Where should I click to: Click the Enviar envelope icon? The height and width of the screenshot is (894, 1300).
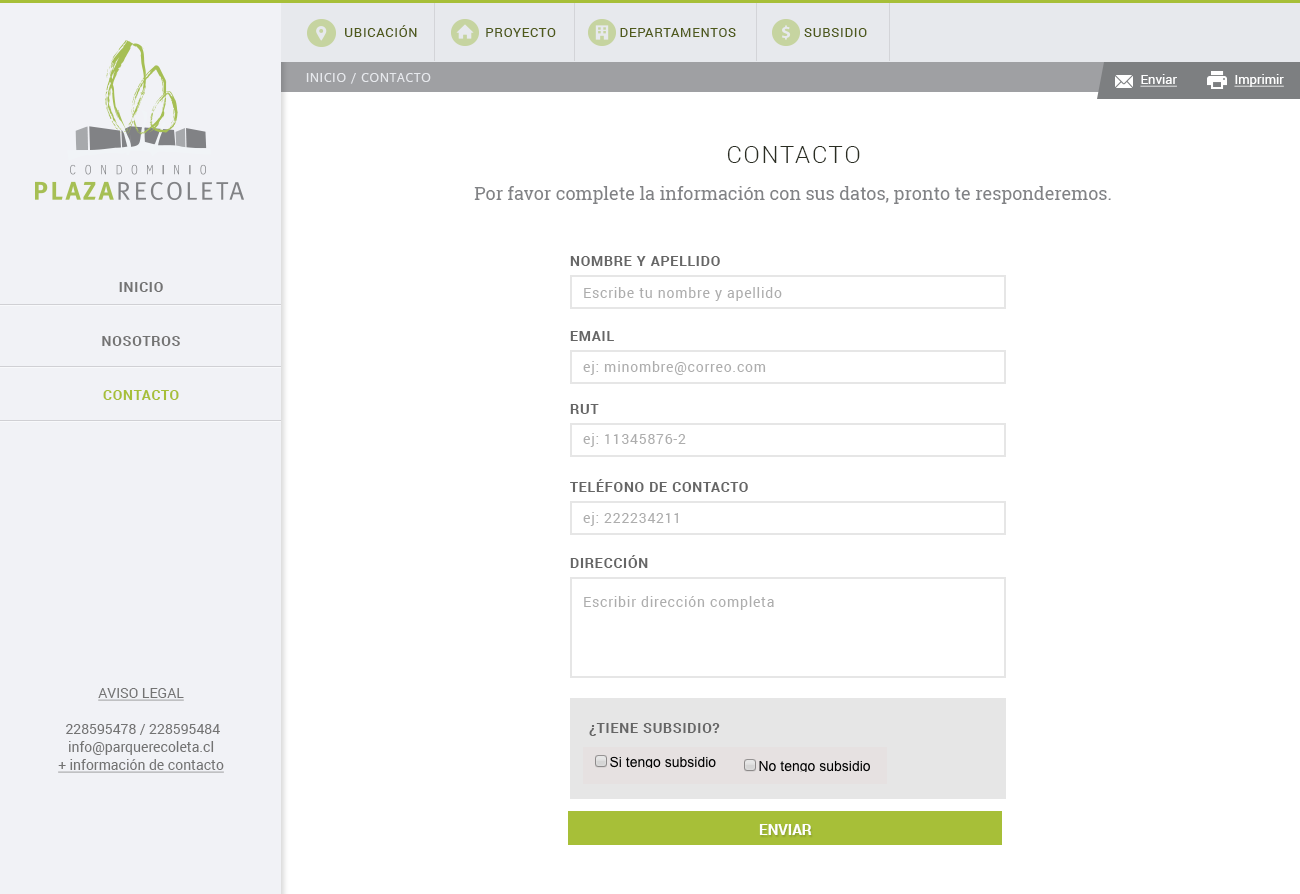[1124, 81]
